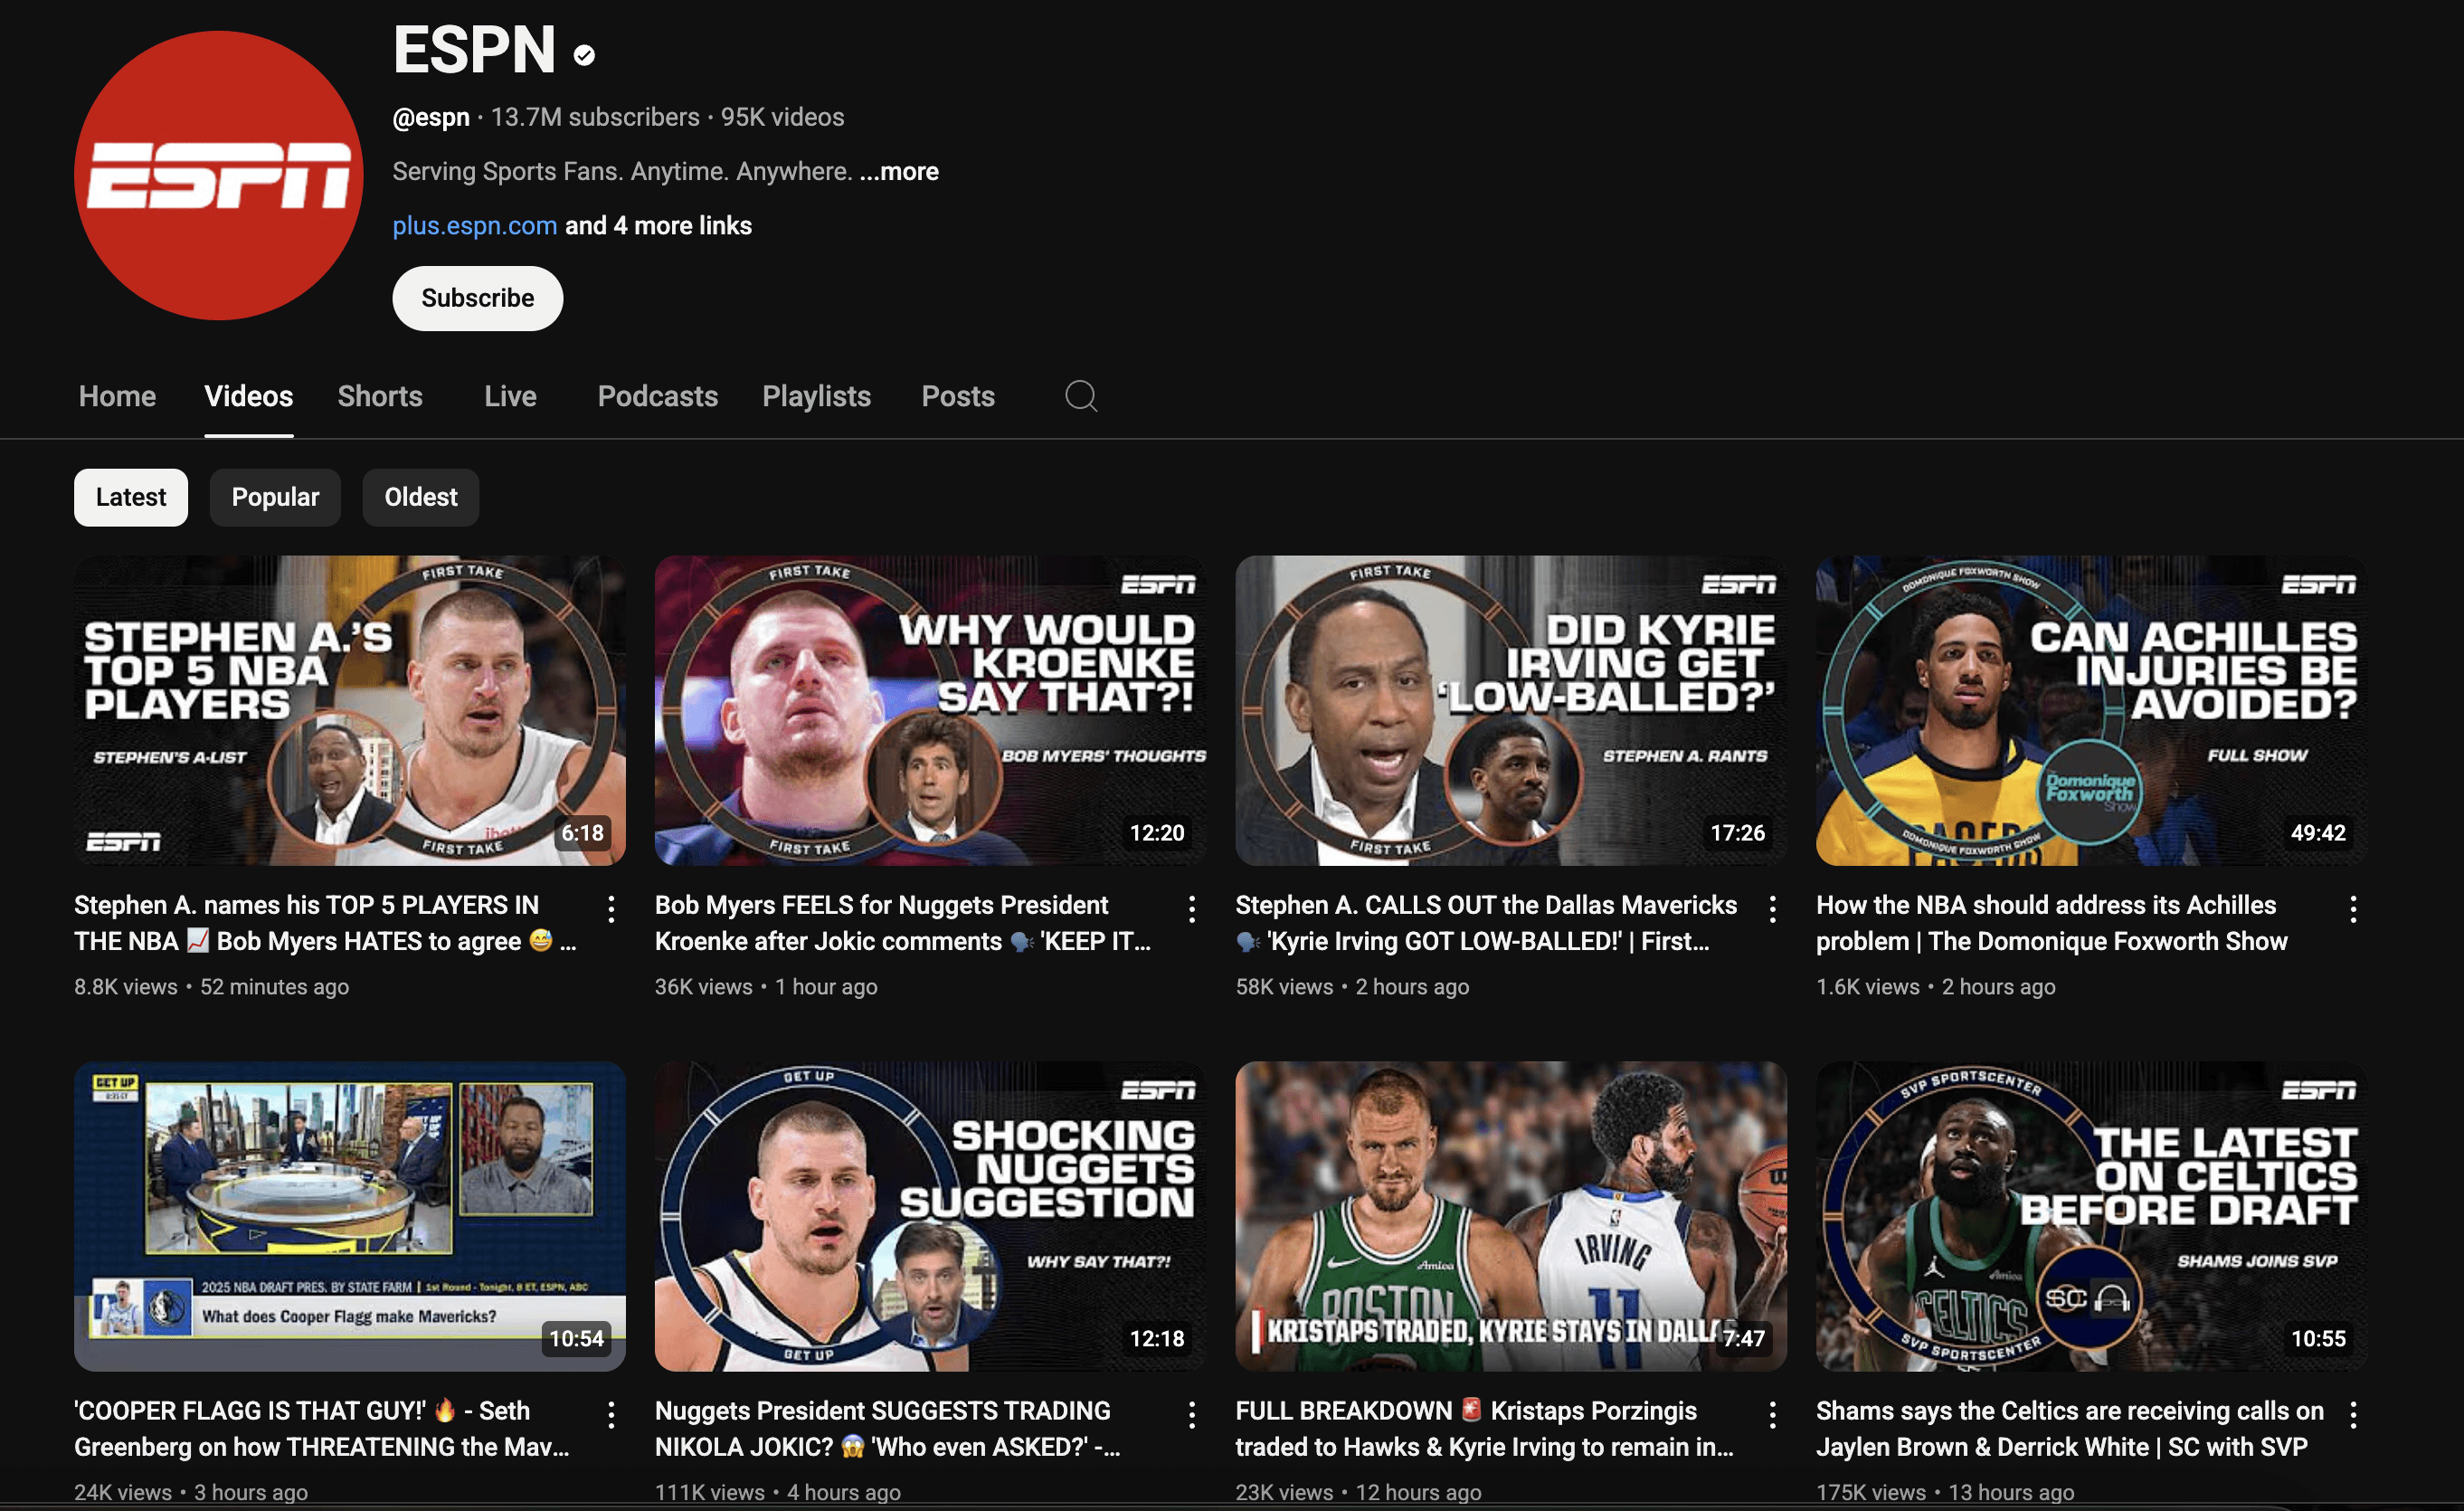Click the ESPN channel name heading
This screenshot has height=1511, width=2464.
(474, 49)
